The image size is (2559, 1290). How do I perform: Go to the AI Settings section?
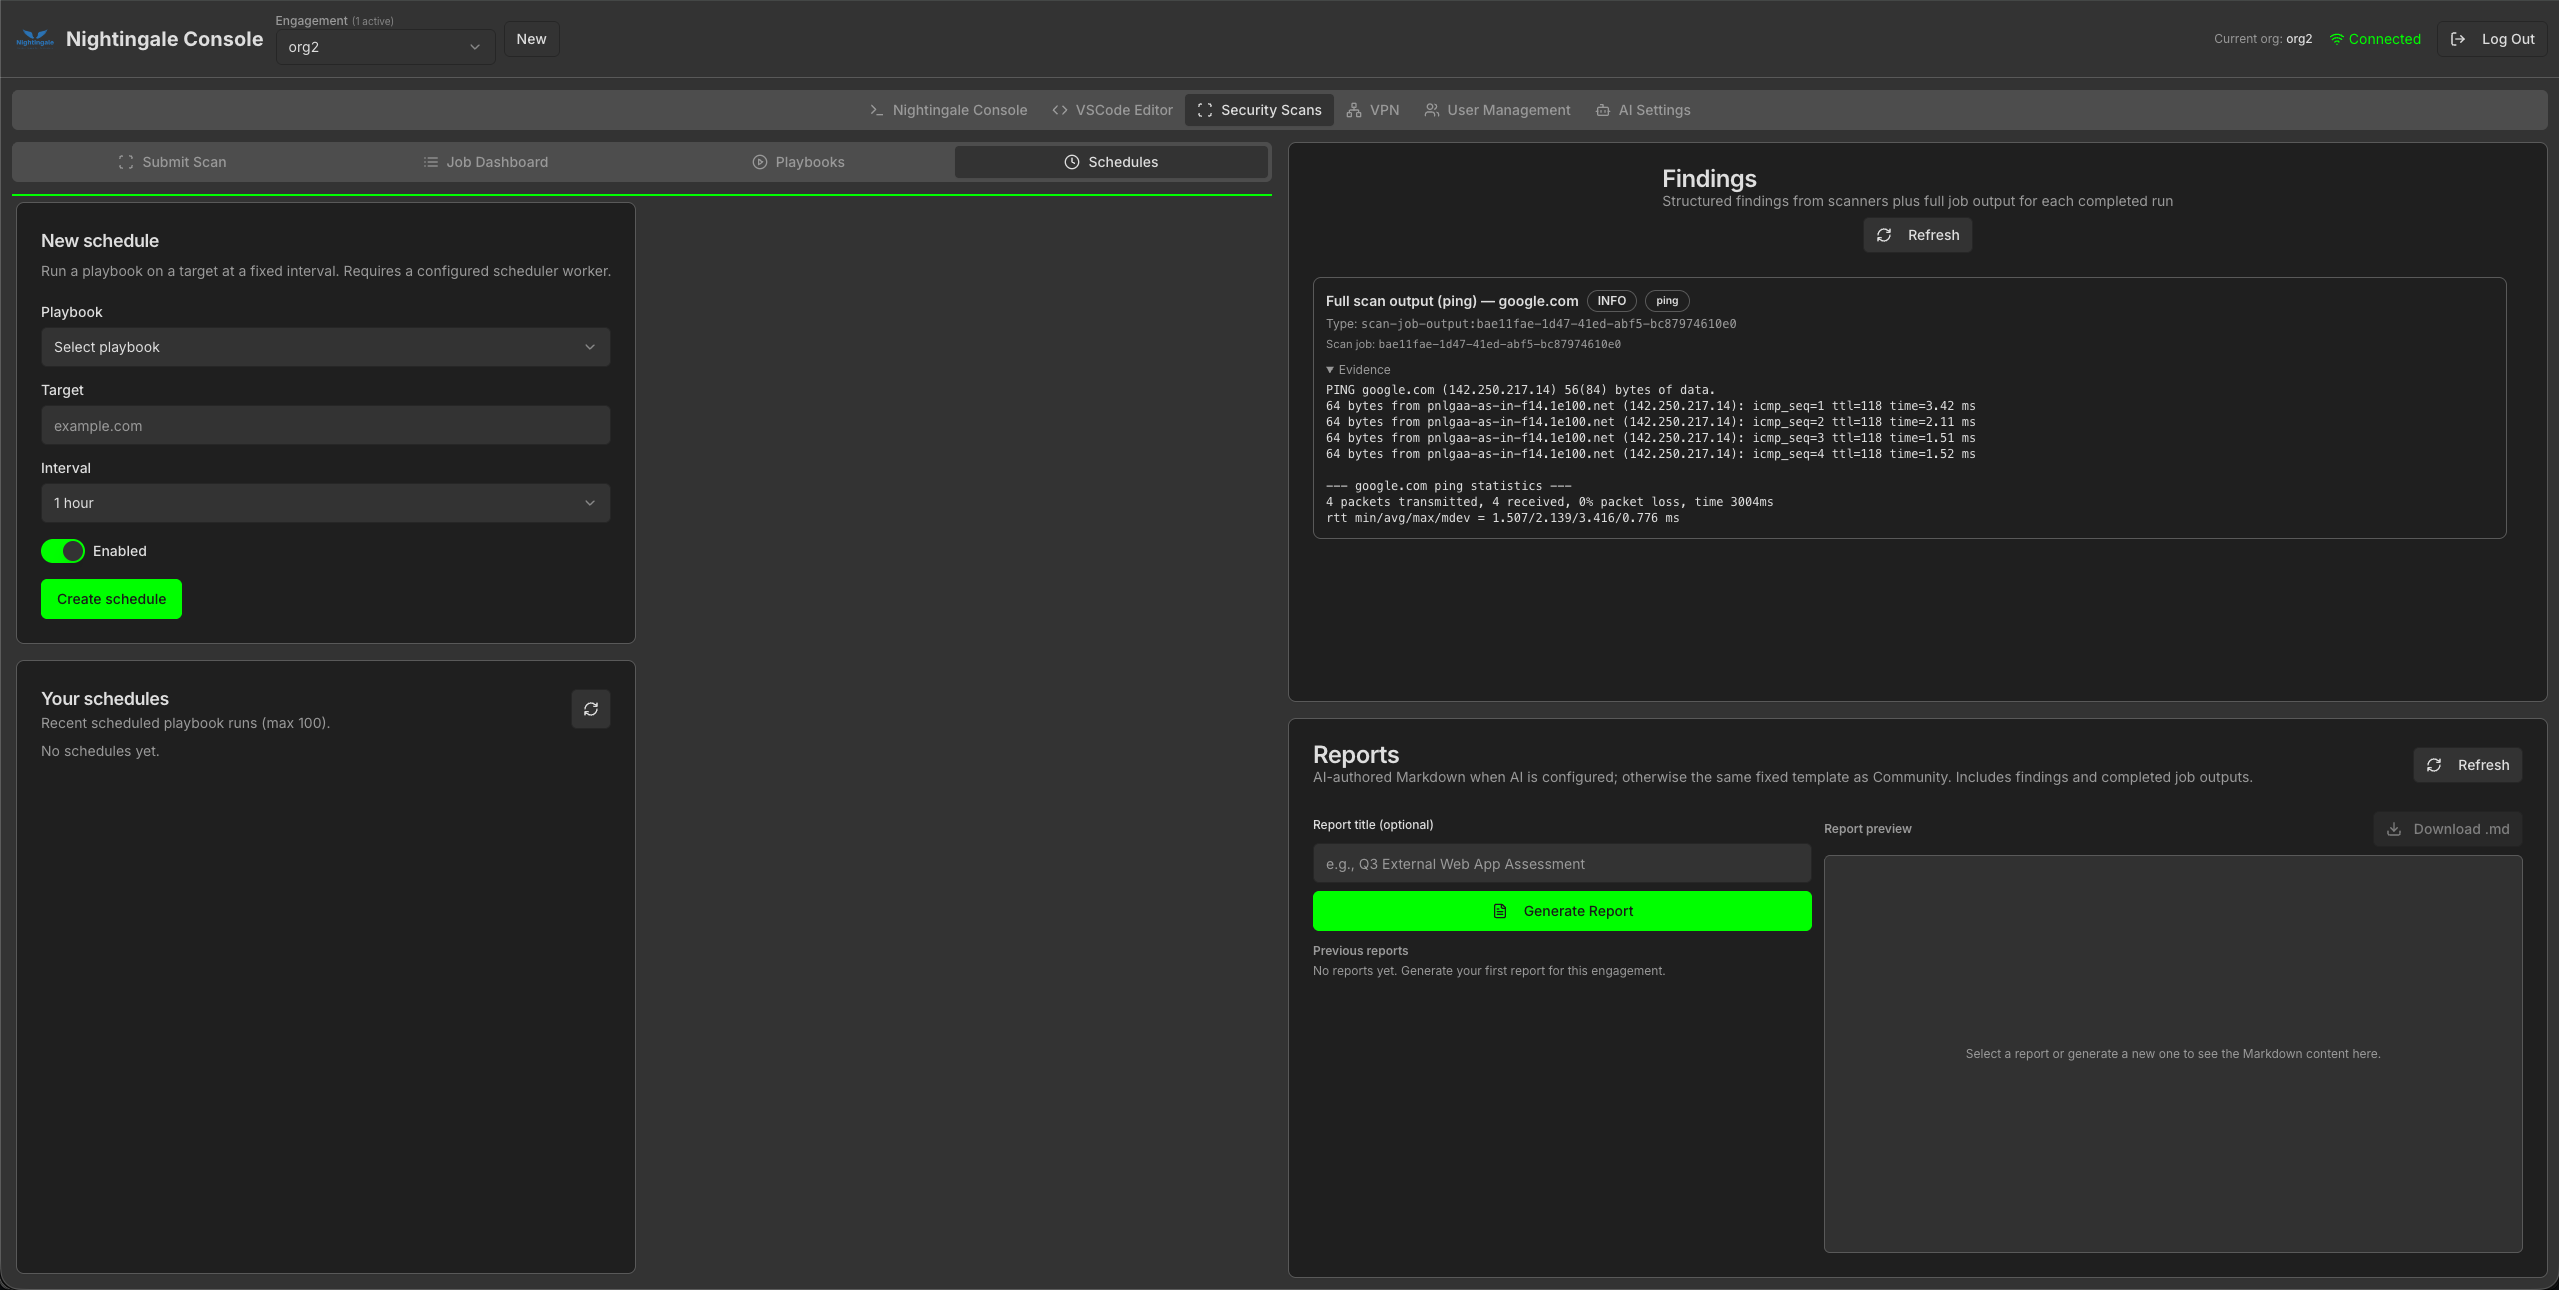[1643, 110]
